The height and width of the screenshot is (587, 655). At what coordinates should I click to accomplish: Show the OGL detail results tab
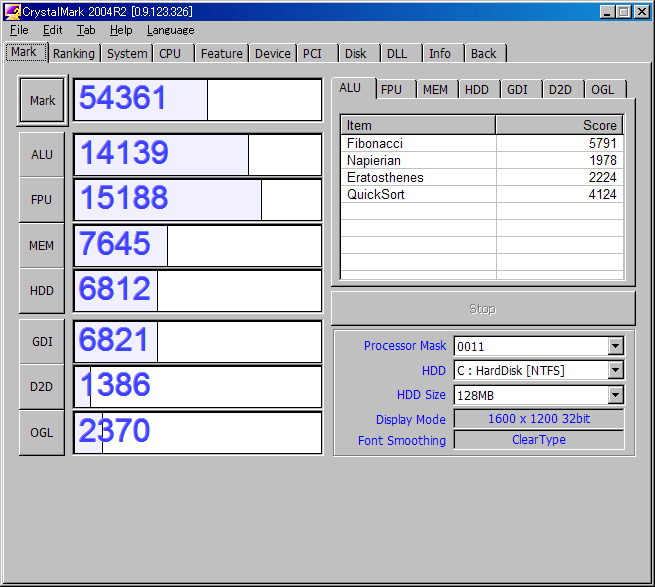[x=605, y=90]
